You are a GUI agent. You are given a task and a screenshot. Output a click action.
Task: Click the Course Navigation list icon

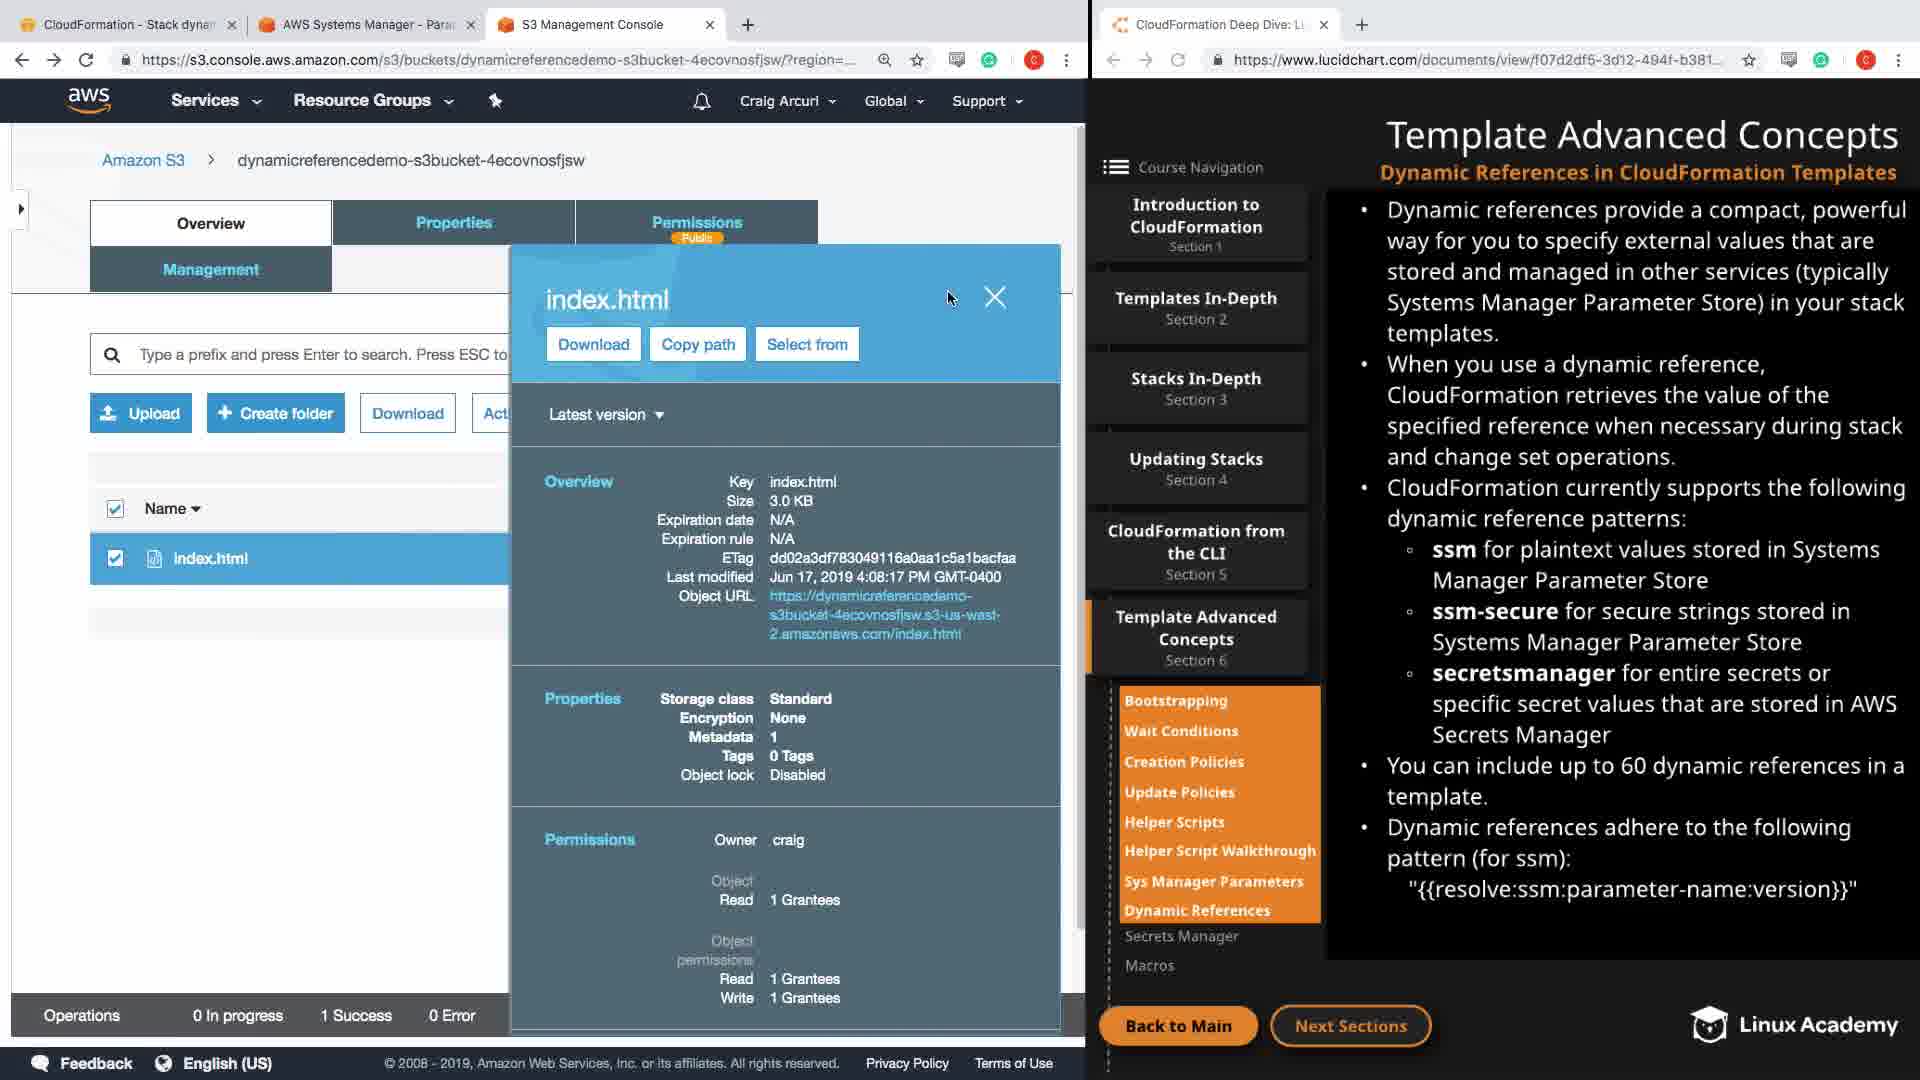(x=1115, y=167)
